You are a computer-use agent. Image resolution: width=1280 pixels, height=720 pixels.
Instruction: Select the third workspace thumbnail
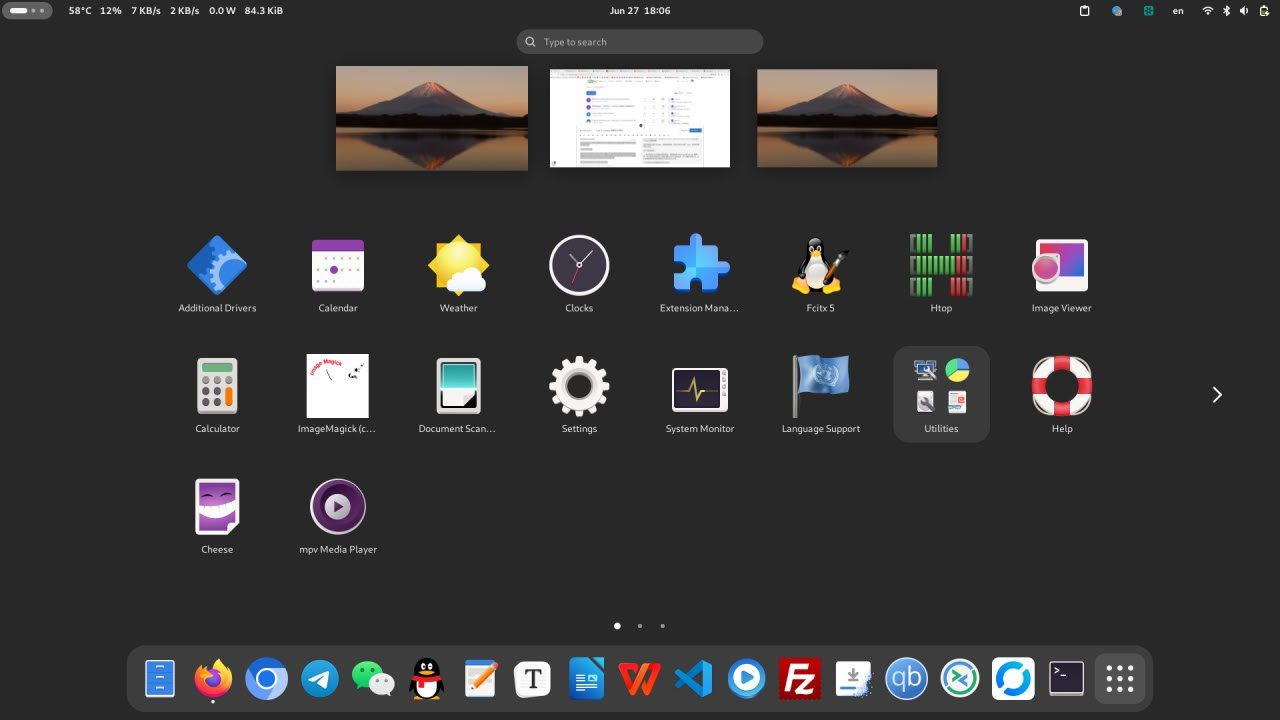pos(847,118)
